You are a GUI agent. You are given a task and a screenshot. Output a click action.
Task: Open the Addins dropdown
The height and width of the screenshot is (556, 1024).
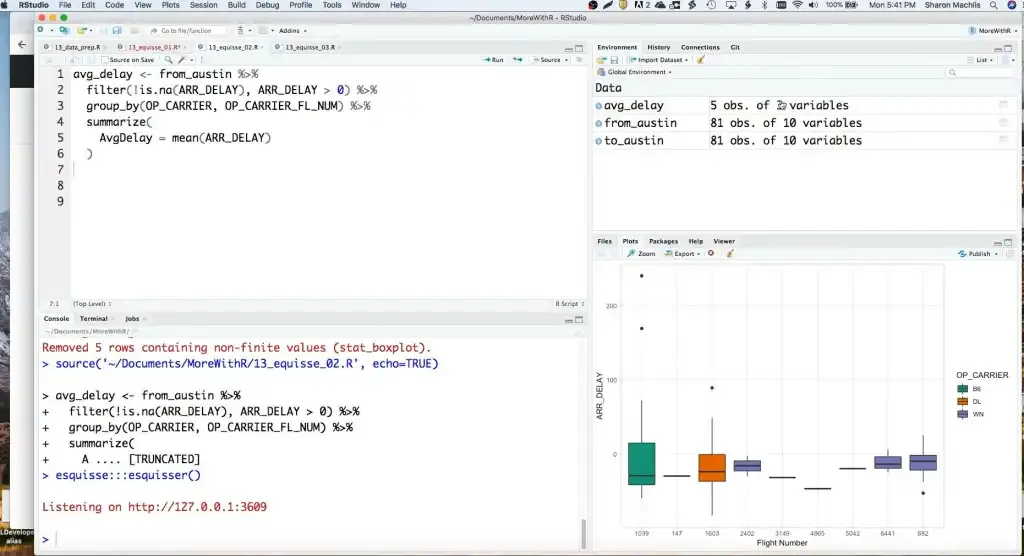293,30
